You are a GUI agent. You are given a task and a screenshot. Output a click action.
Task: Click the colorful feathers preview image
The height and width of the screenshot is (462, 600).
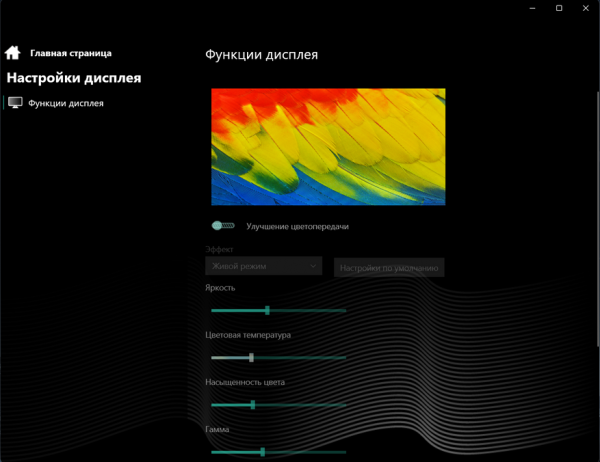coord(328,147)
